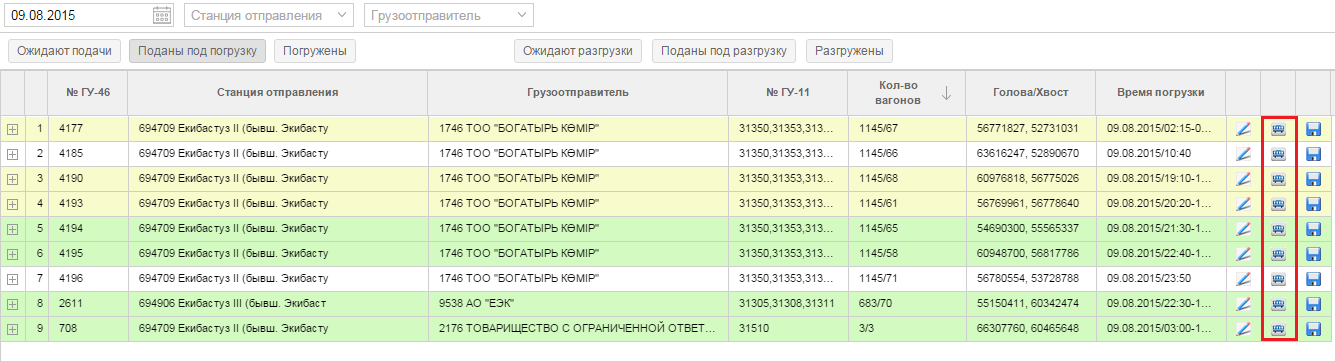
Task: Click the floppy disk save icon in row 4196
Action: pos(1313,279)
